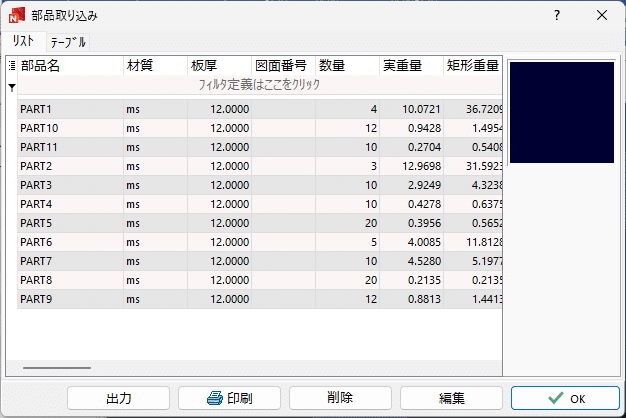626x418 pixels.
Task: Click the 編集 edit button
Action: (451, 398)
